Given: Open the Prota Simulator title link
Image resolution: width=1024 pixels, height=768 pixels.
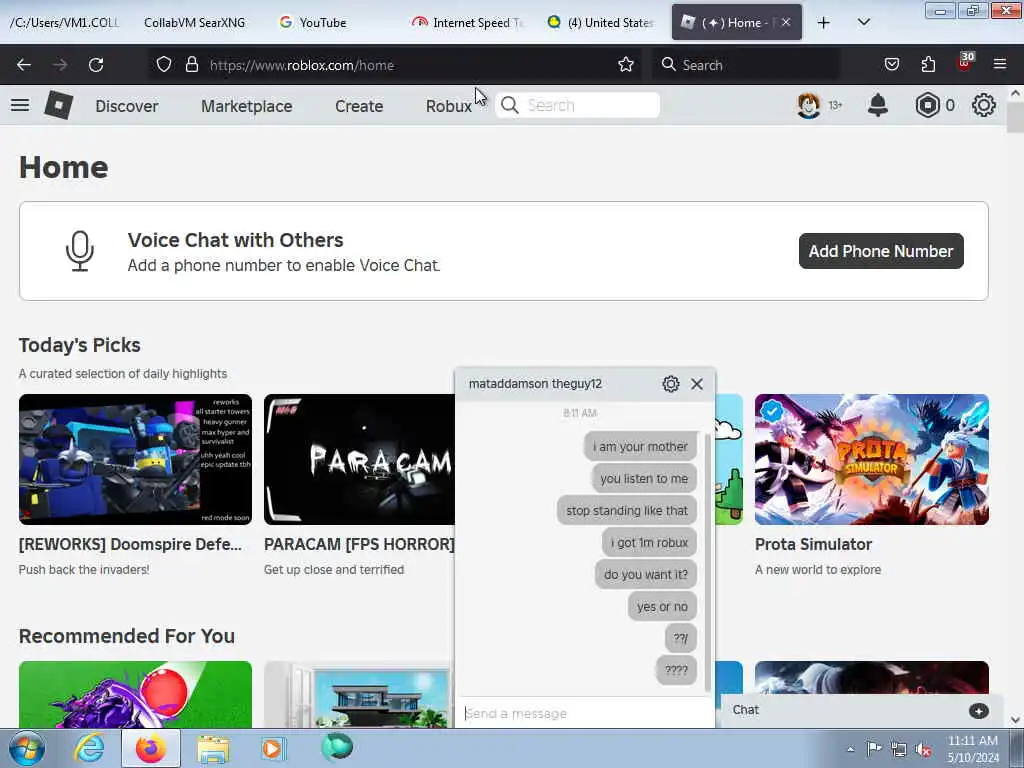Looking at the screenshot, I should pos(813,544).
